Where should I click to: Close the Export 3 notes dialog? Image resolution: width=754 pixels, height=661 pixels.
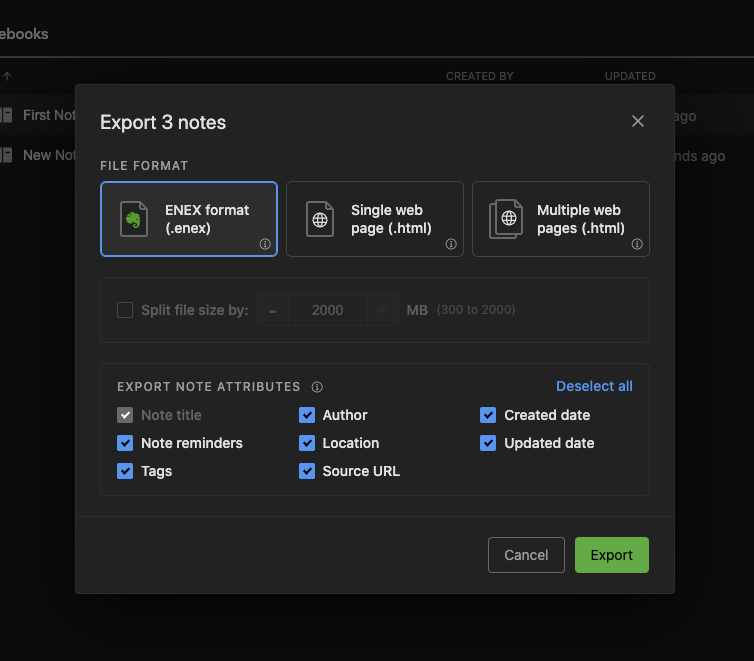pos(638,121)
